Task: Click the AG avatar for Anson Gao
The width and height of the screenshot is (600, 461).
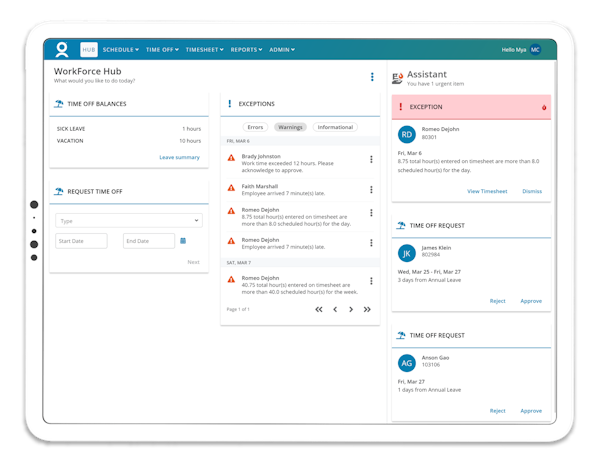Action: click(407, 363)
